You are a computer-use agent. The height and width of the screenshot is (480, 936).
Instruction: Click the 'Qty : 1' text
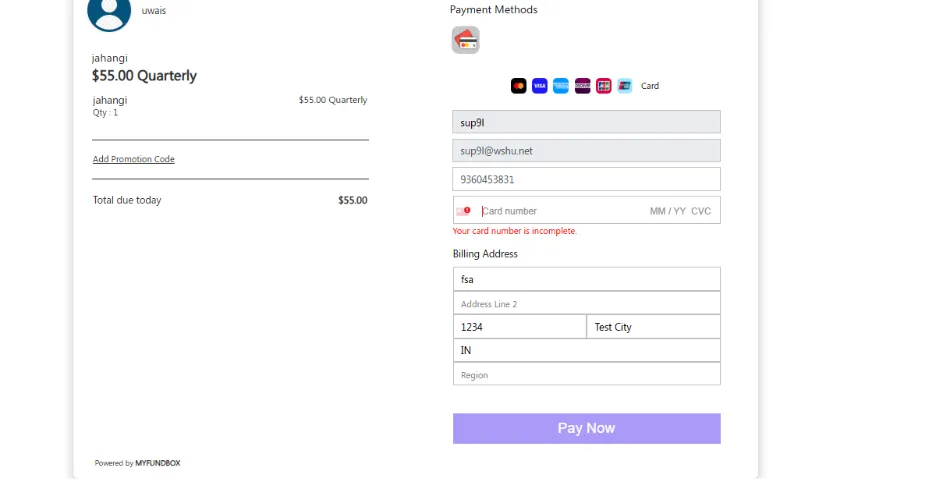105,112
